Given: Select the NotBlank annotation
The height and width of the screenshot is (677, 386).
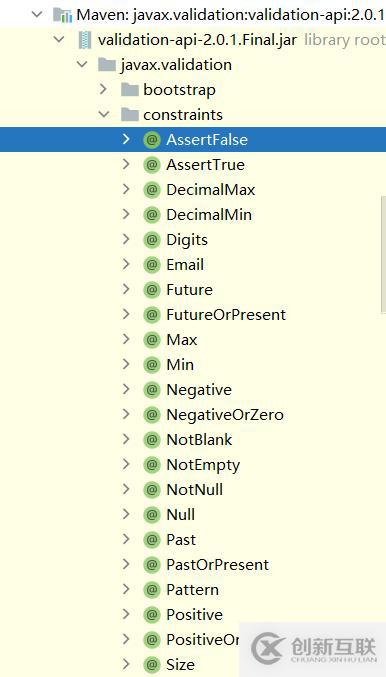Looking at the screenshot, I should [199, 440].
